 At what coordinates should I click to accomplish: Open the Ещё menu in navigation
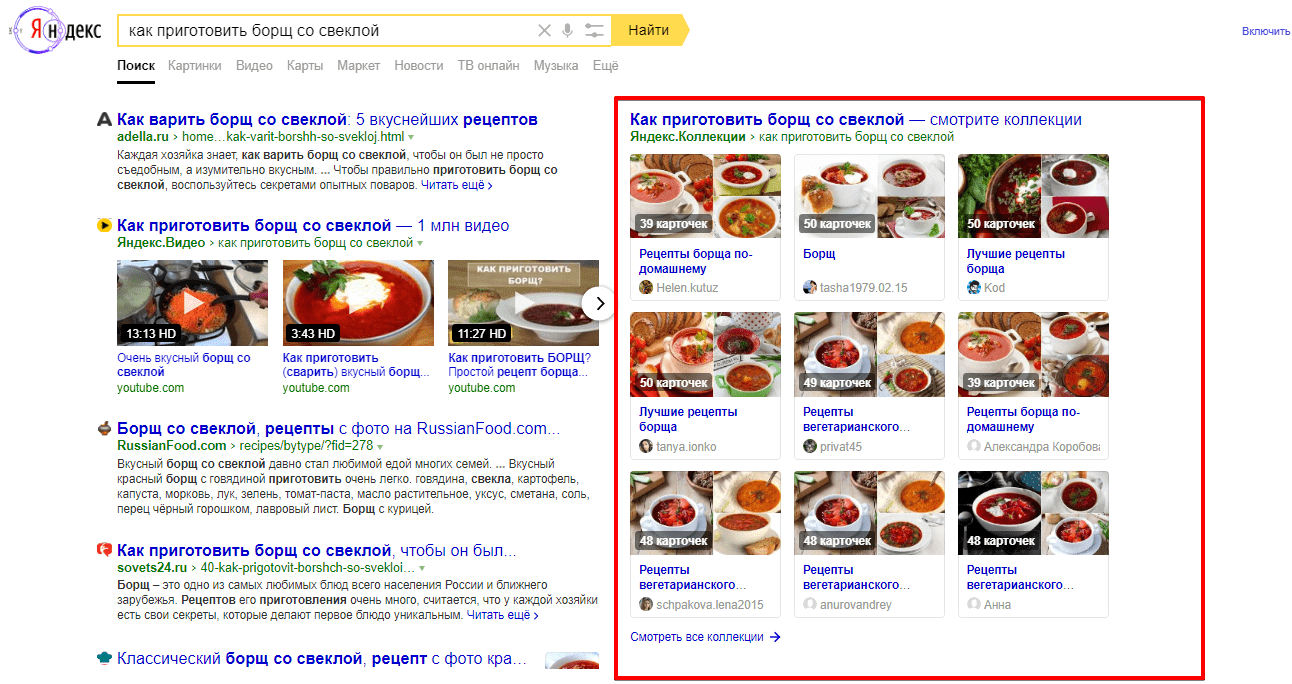(606, 66)
